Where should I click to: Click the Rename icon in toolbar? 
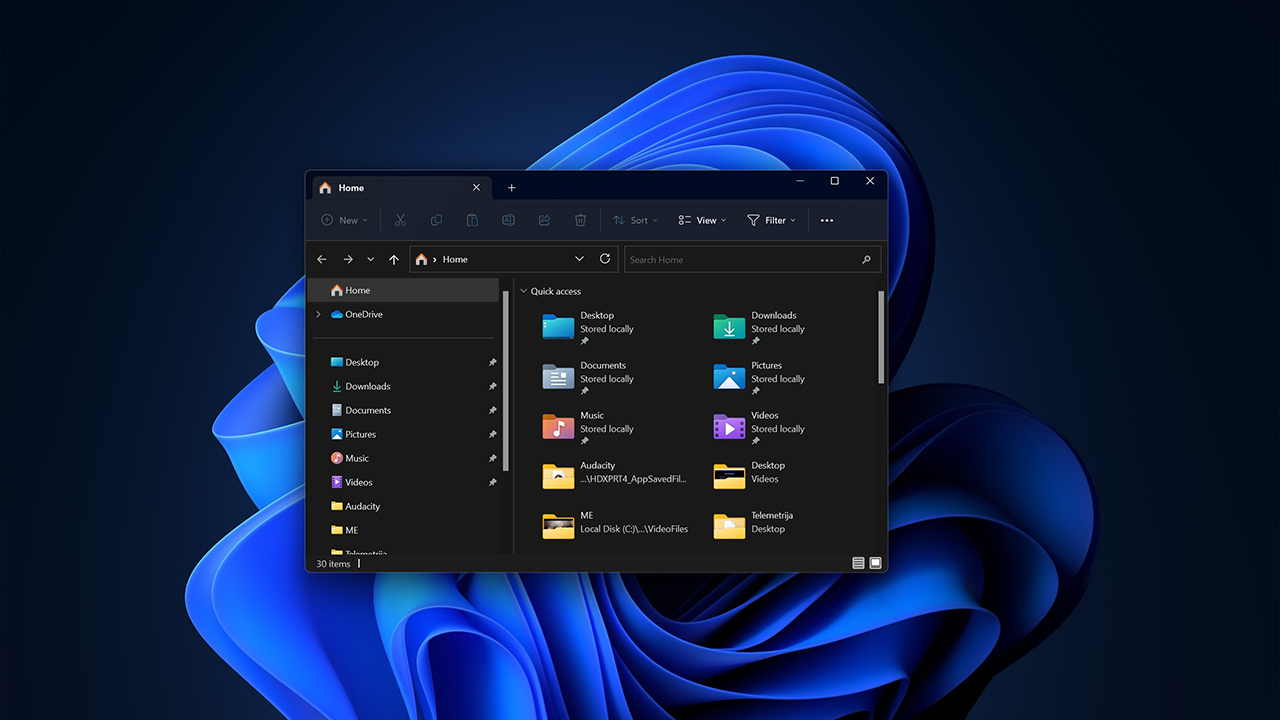[x=508, y=220]
